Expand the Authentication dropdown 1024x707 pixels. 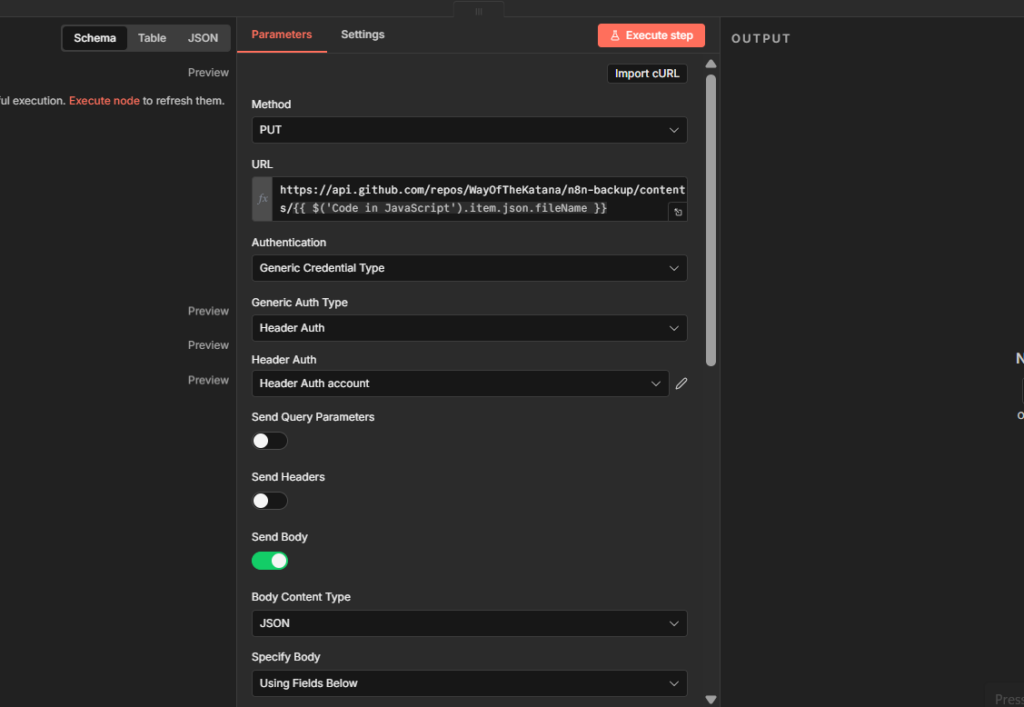(x=468, y=268)
